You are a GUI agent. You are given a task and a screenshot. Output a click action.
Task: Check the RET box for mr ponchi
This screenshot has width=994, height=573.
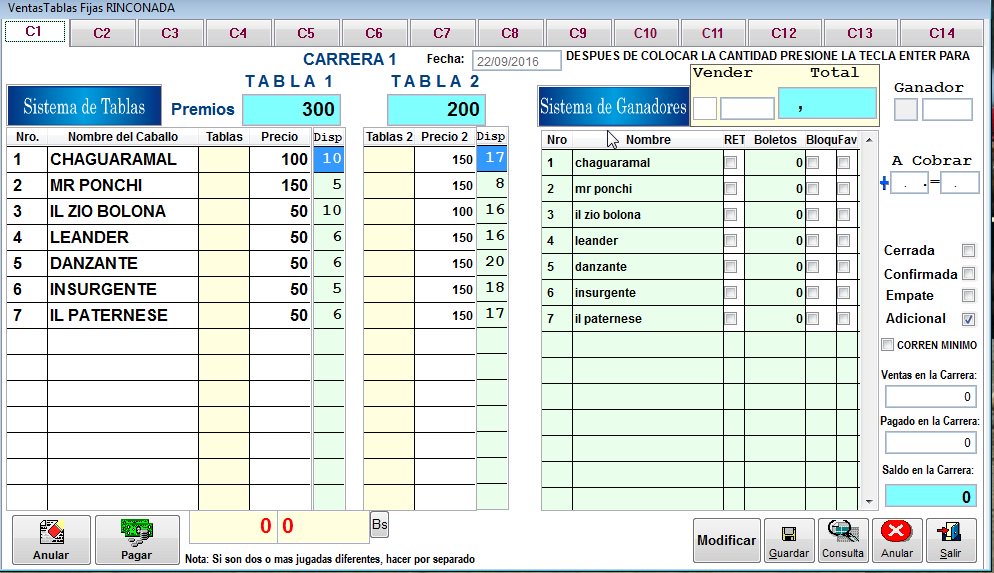click(731, 189)
